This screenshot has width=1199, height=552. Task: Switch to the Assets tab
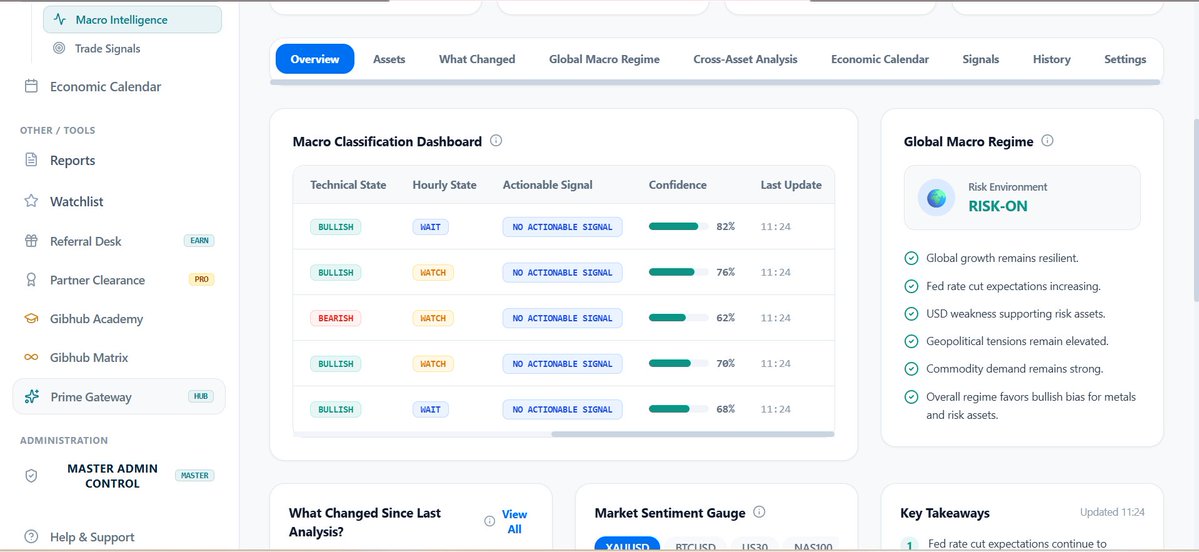point(389,59)
